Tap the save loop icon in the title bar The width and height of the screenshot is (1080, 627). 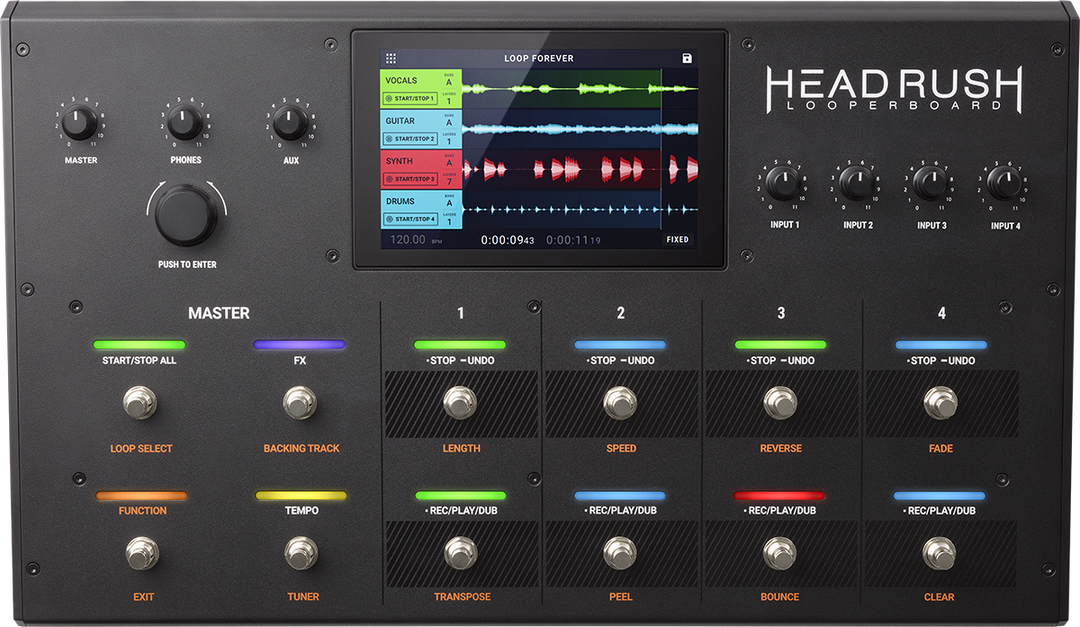click(x=686, y=59)
